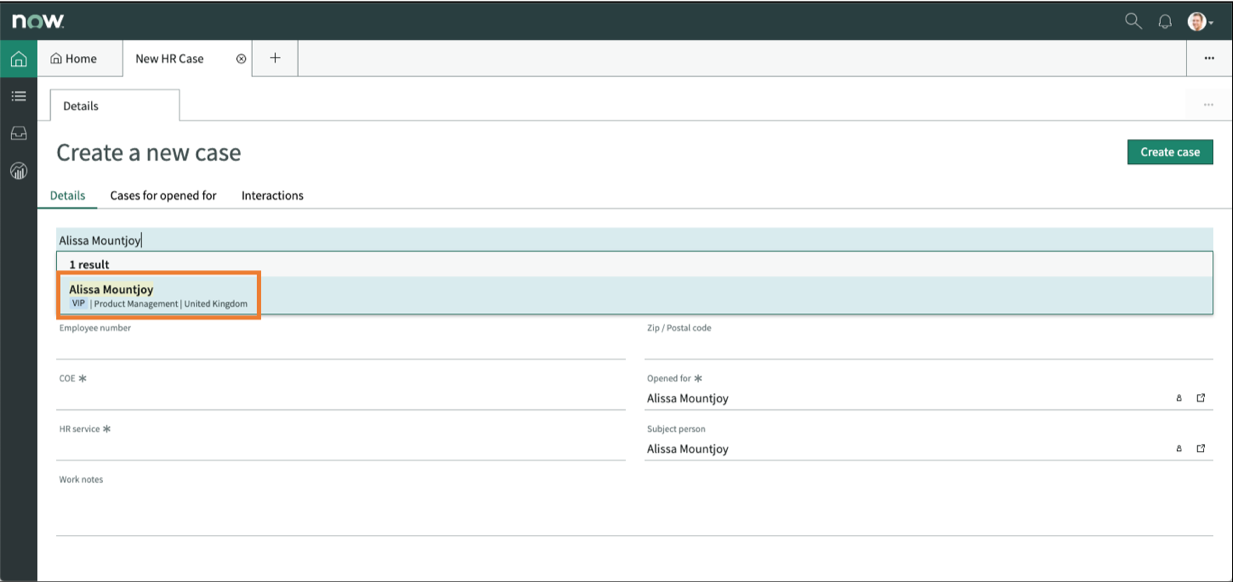
Task: Select the Details record sub-tab
Action: (x=115, y=105)
